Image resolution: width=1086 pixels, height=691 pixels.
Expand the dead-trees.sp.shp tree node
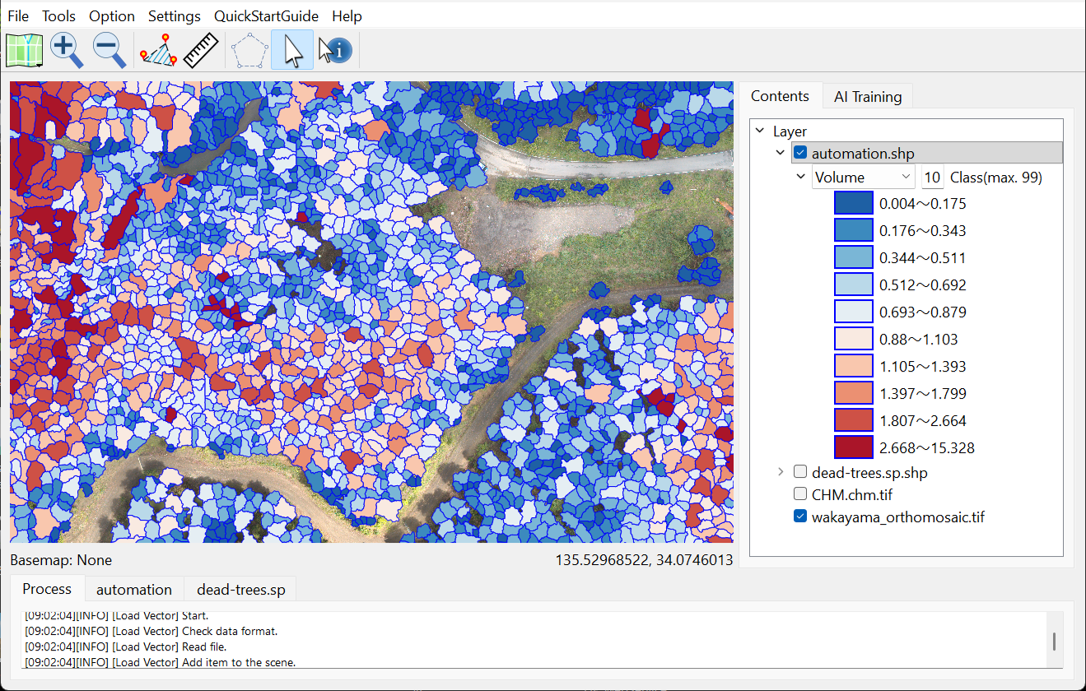point(781,472)
